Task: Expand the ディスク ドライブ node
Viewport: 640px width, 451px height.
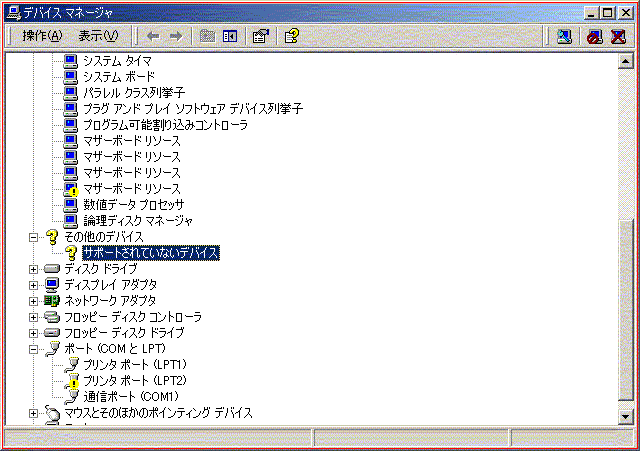Action: click(33, 269)
